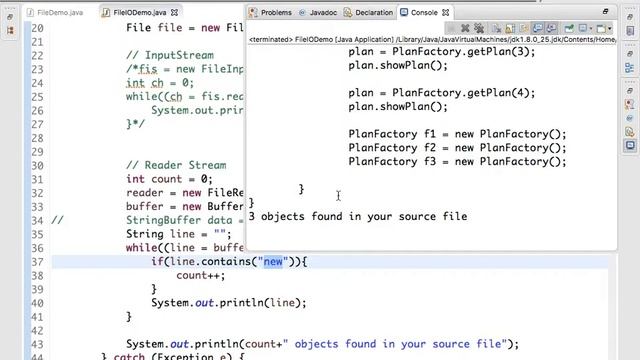The image size is (640, 360).
Task: Open the Declaration icon in the right sidebar
Action: pyautogui.click(x=630, y=131)
